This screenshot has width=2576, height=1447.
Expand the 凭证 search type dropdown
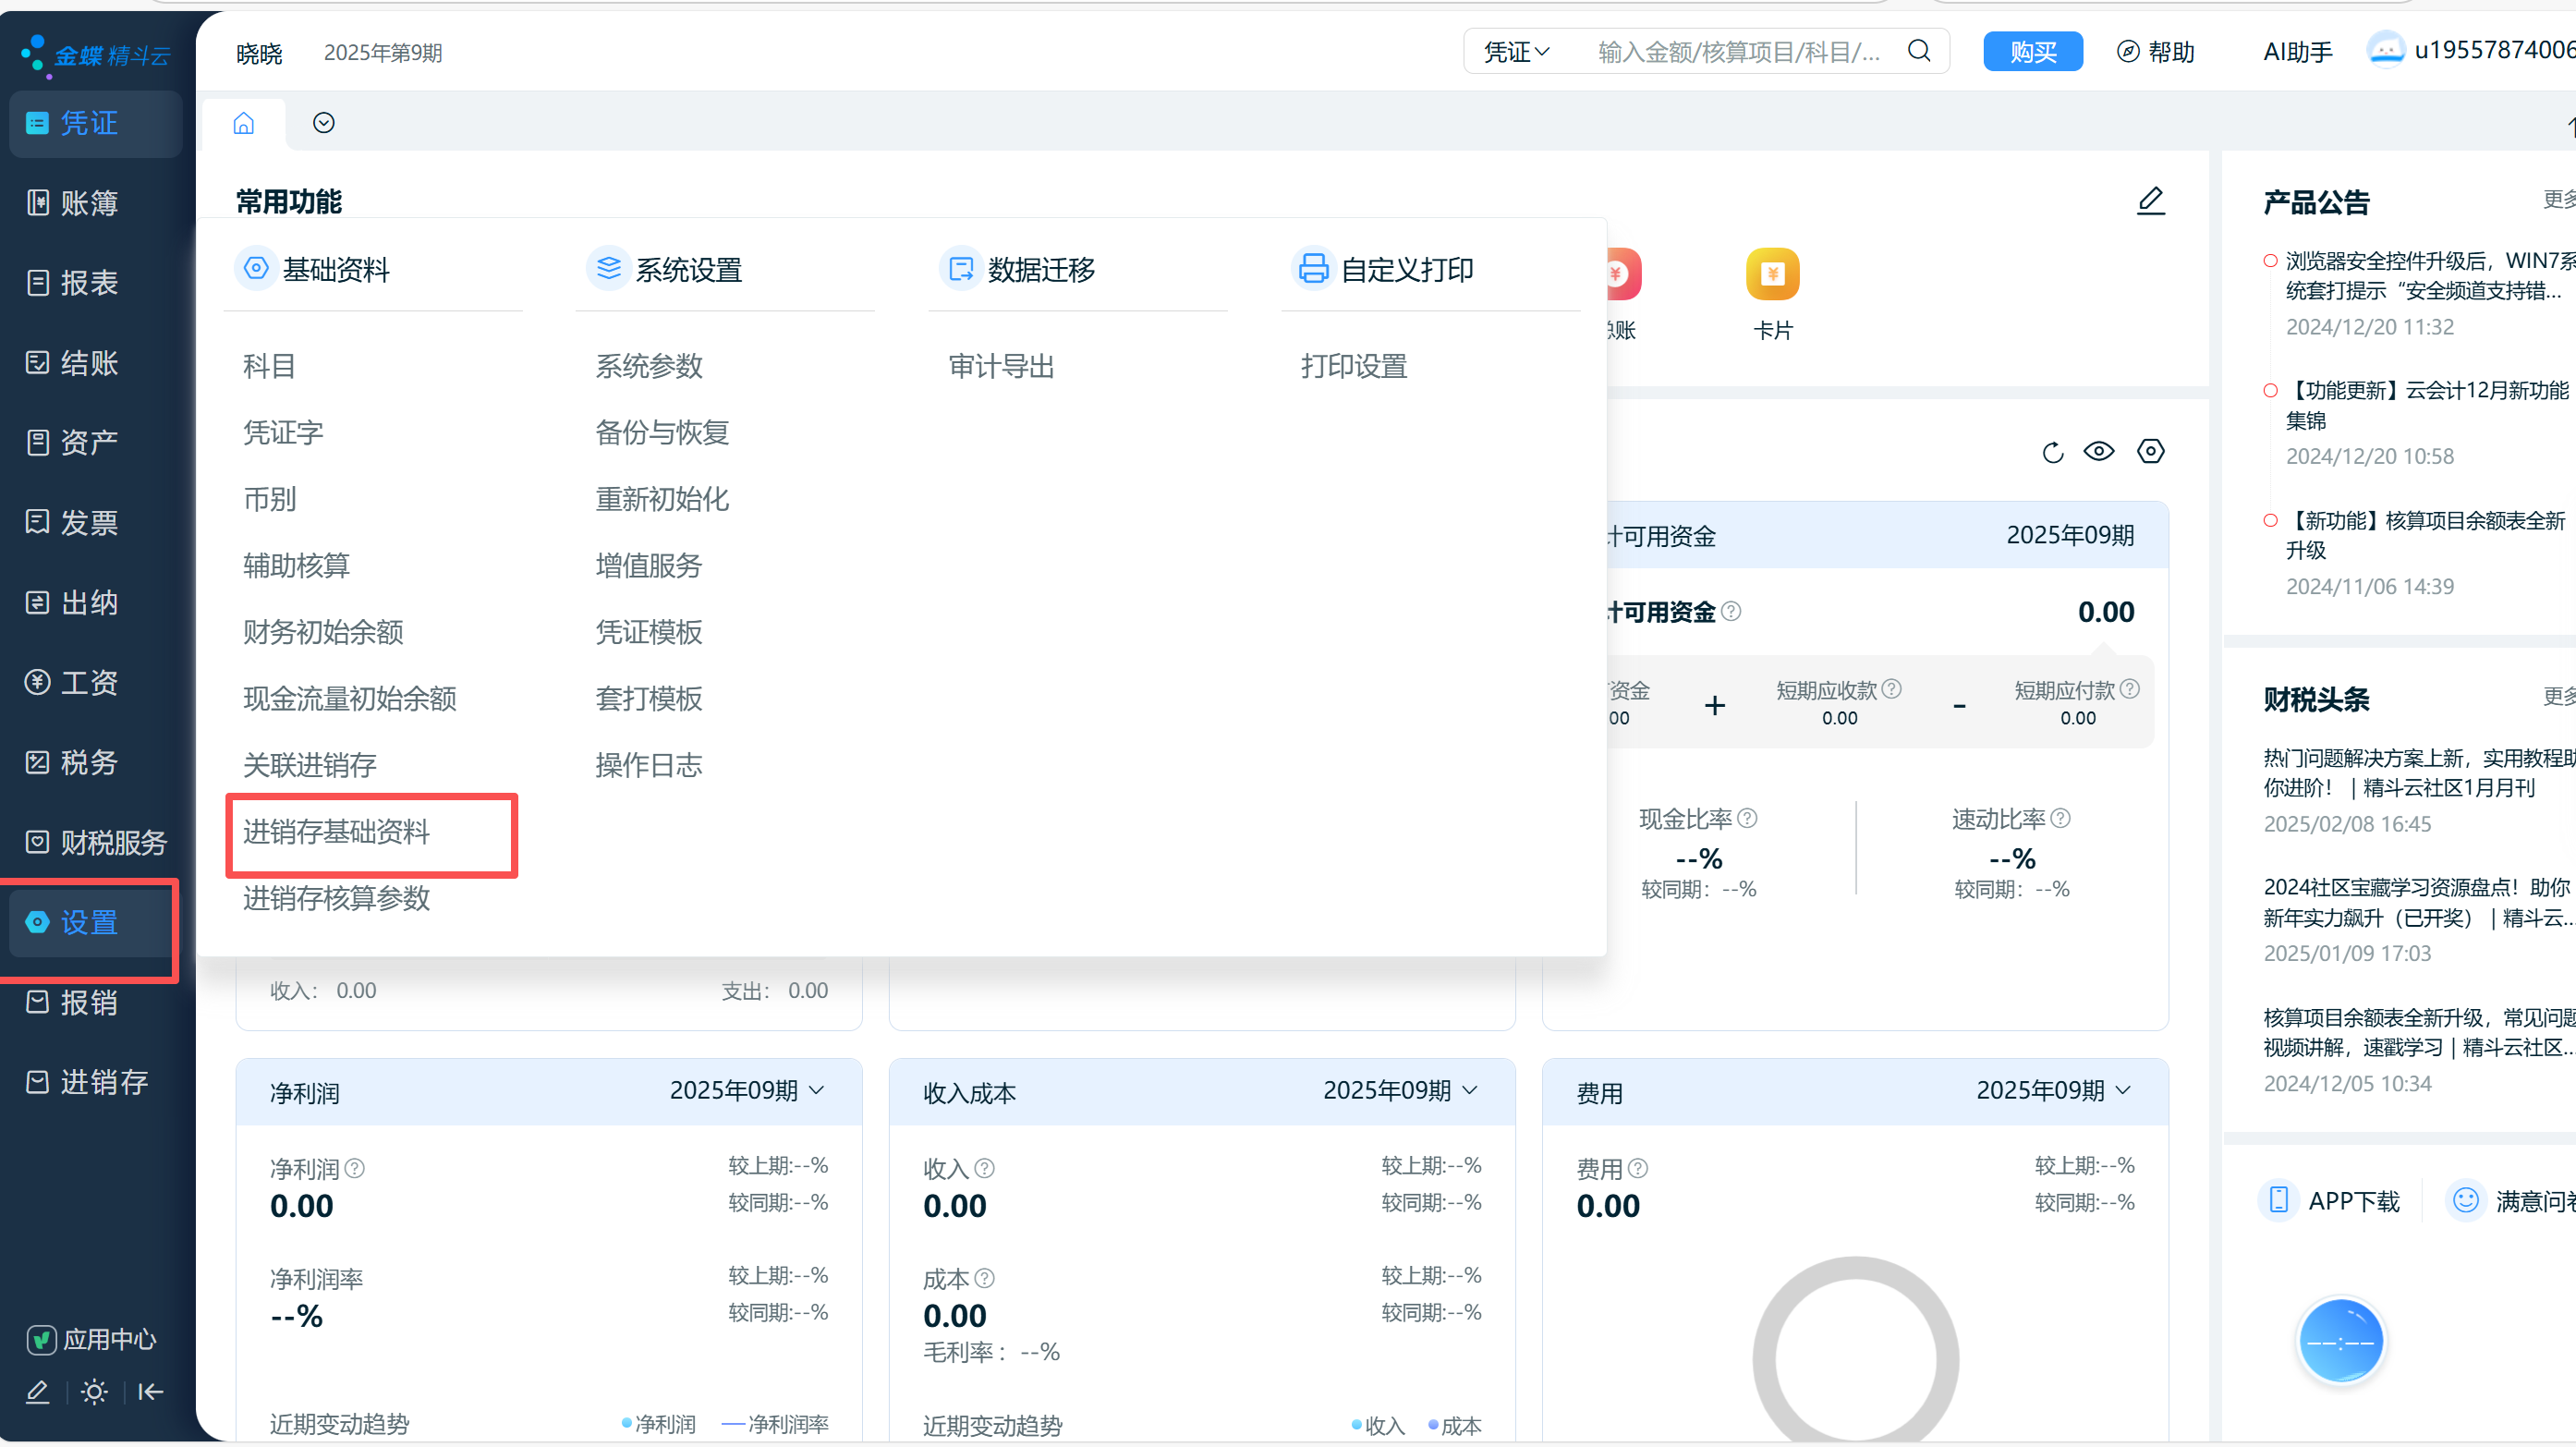pos(1516,52)
